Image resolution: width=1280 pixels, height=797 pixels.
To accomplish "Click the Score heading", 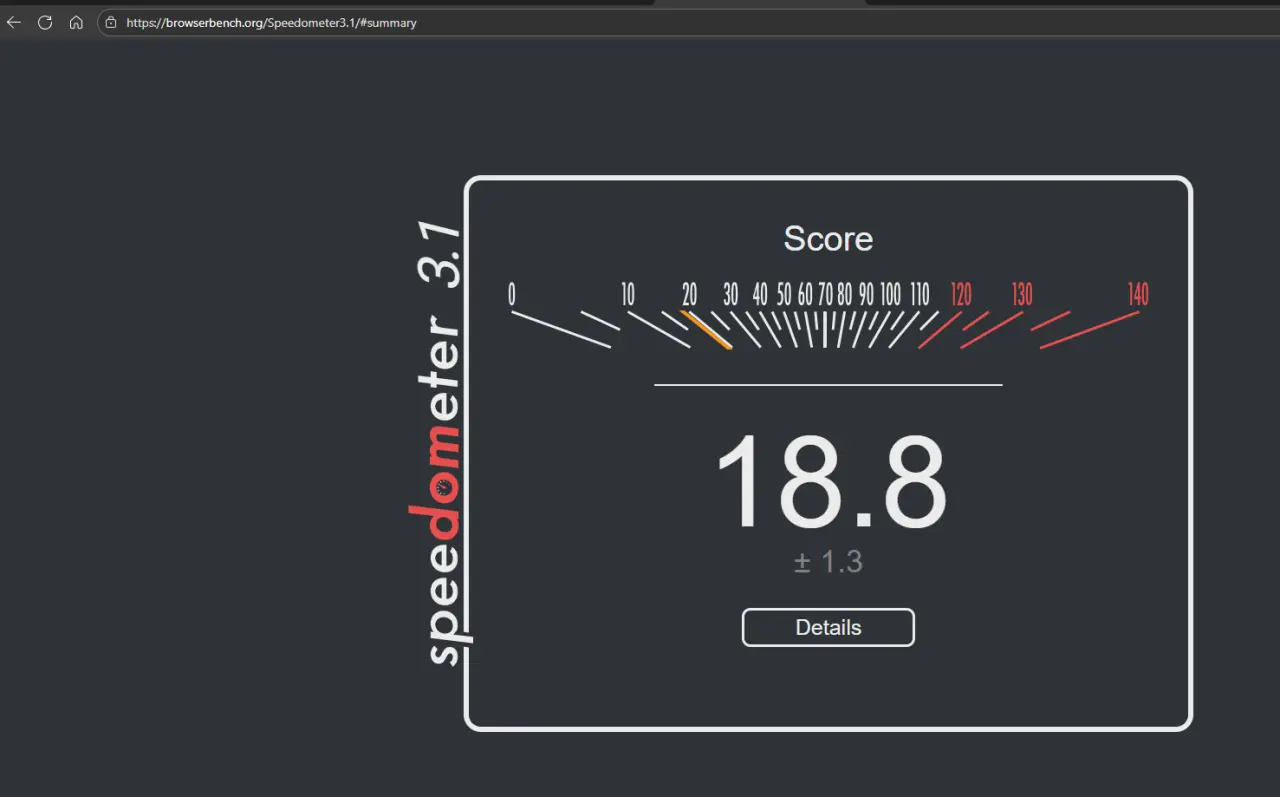I will pos(828,239).
